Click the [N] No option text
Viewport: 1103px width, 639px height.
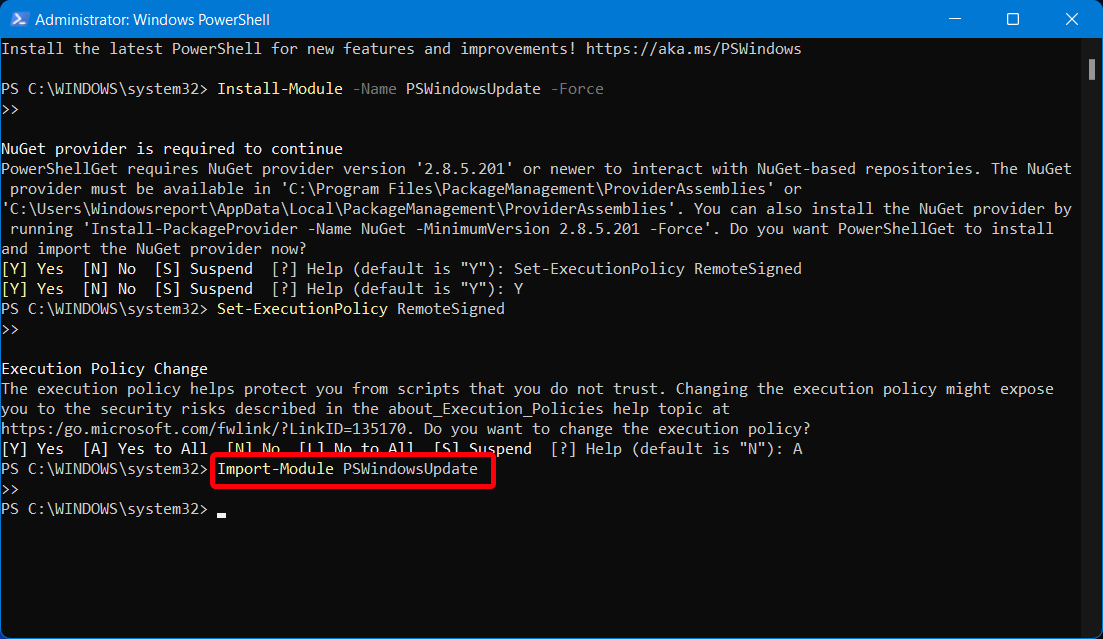[x=110, y=268]
